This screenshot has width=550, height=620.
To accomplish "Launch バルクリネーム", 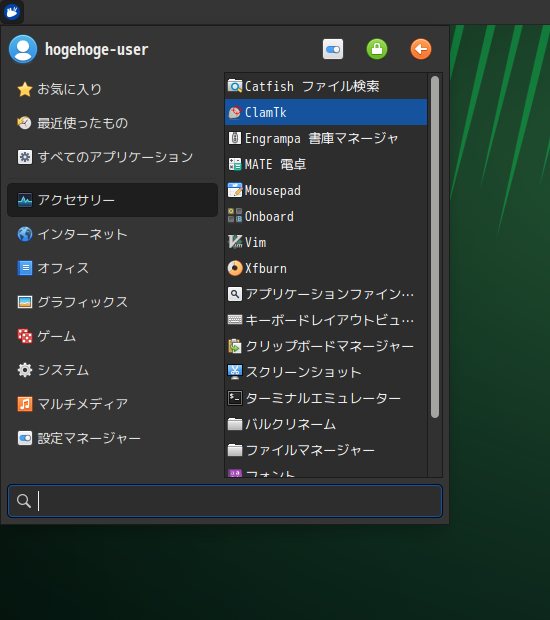I will 326,424.
